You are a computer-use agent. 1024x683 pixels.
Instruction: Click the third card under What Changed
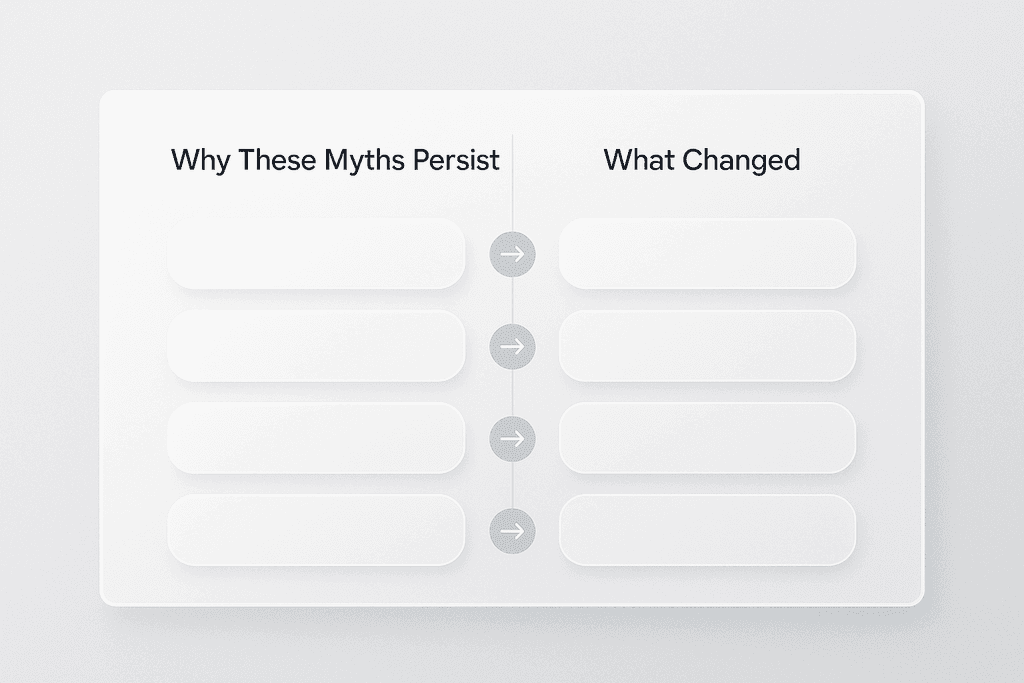[707, 438]
